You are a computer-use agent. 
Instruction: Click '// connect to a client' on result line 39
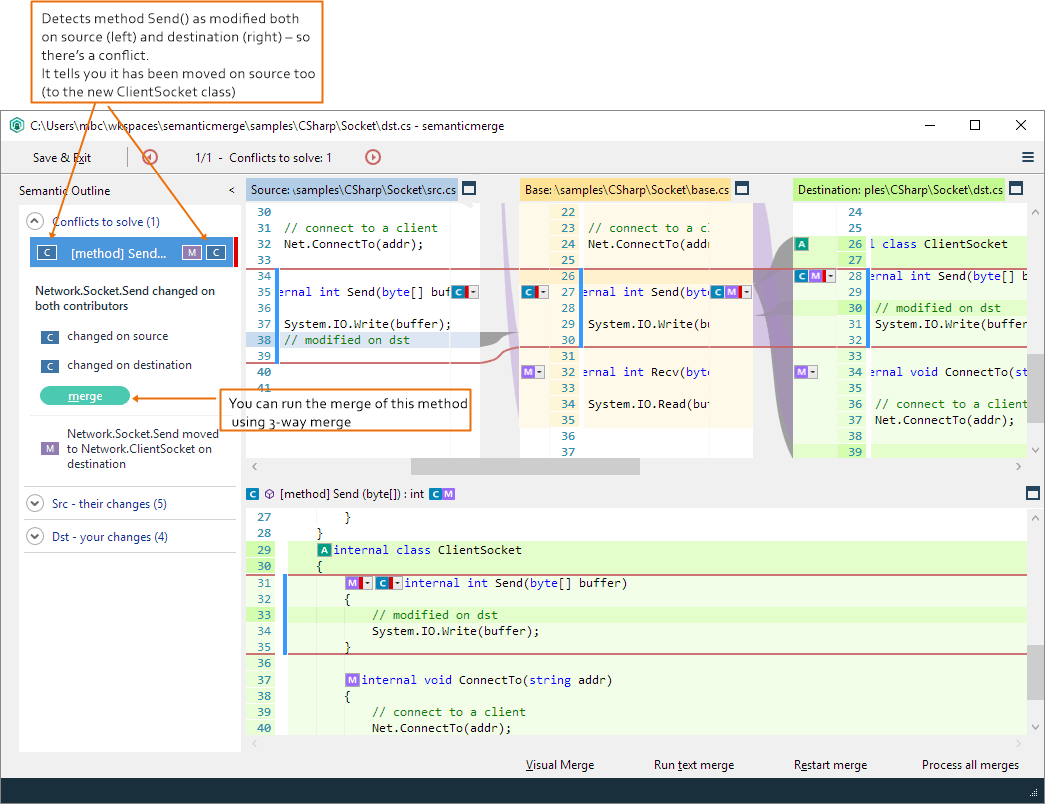[449, 712]
